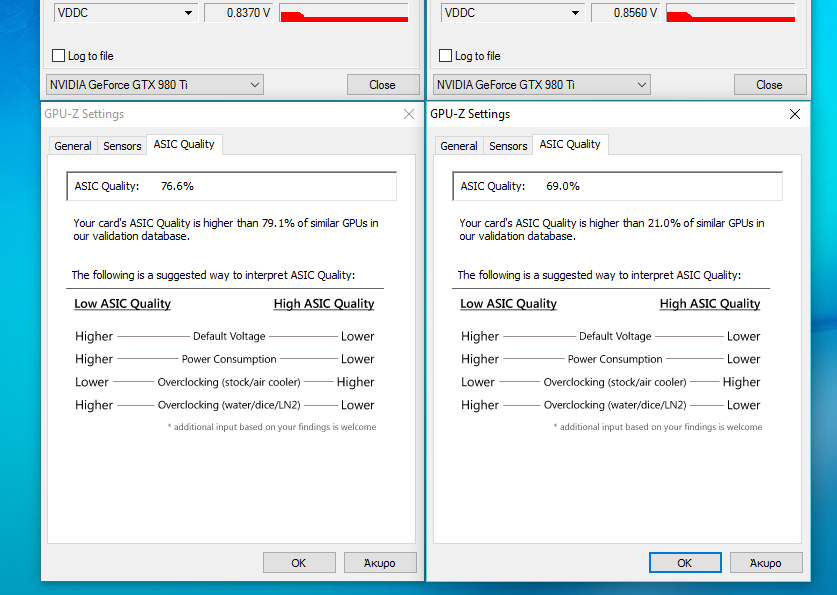Screen dimensions: 837x595
Task: Expand GTX 980 Ti GPU selector in right window
Action: [542, 84]
